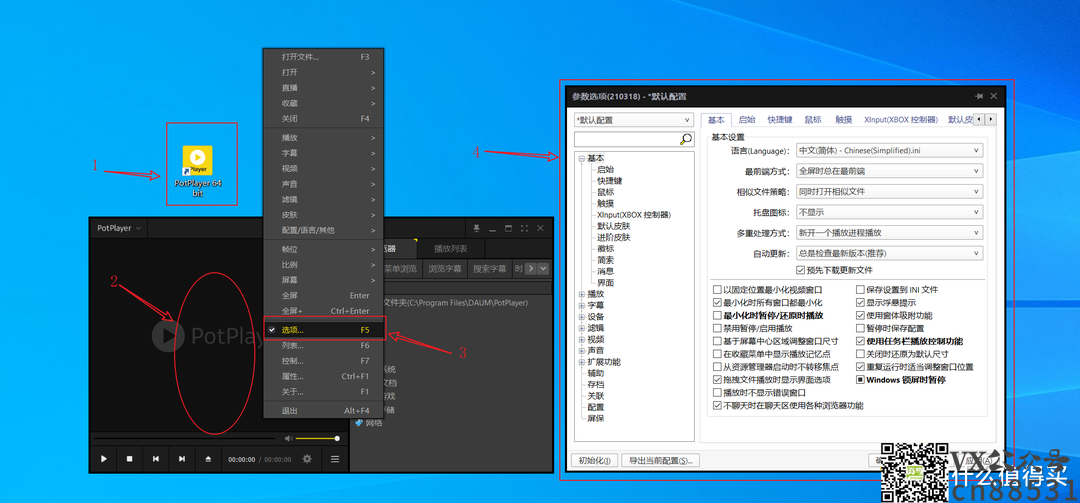Click the pin icon in preferences title bar
The width and height of the screenshot is (1080, 503).
(979, 96)
